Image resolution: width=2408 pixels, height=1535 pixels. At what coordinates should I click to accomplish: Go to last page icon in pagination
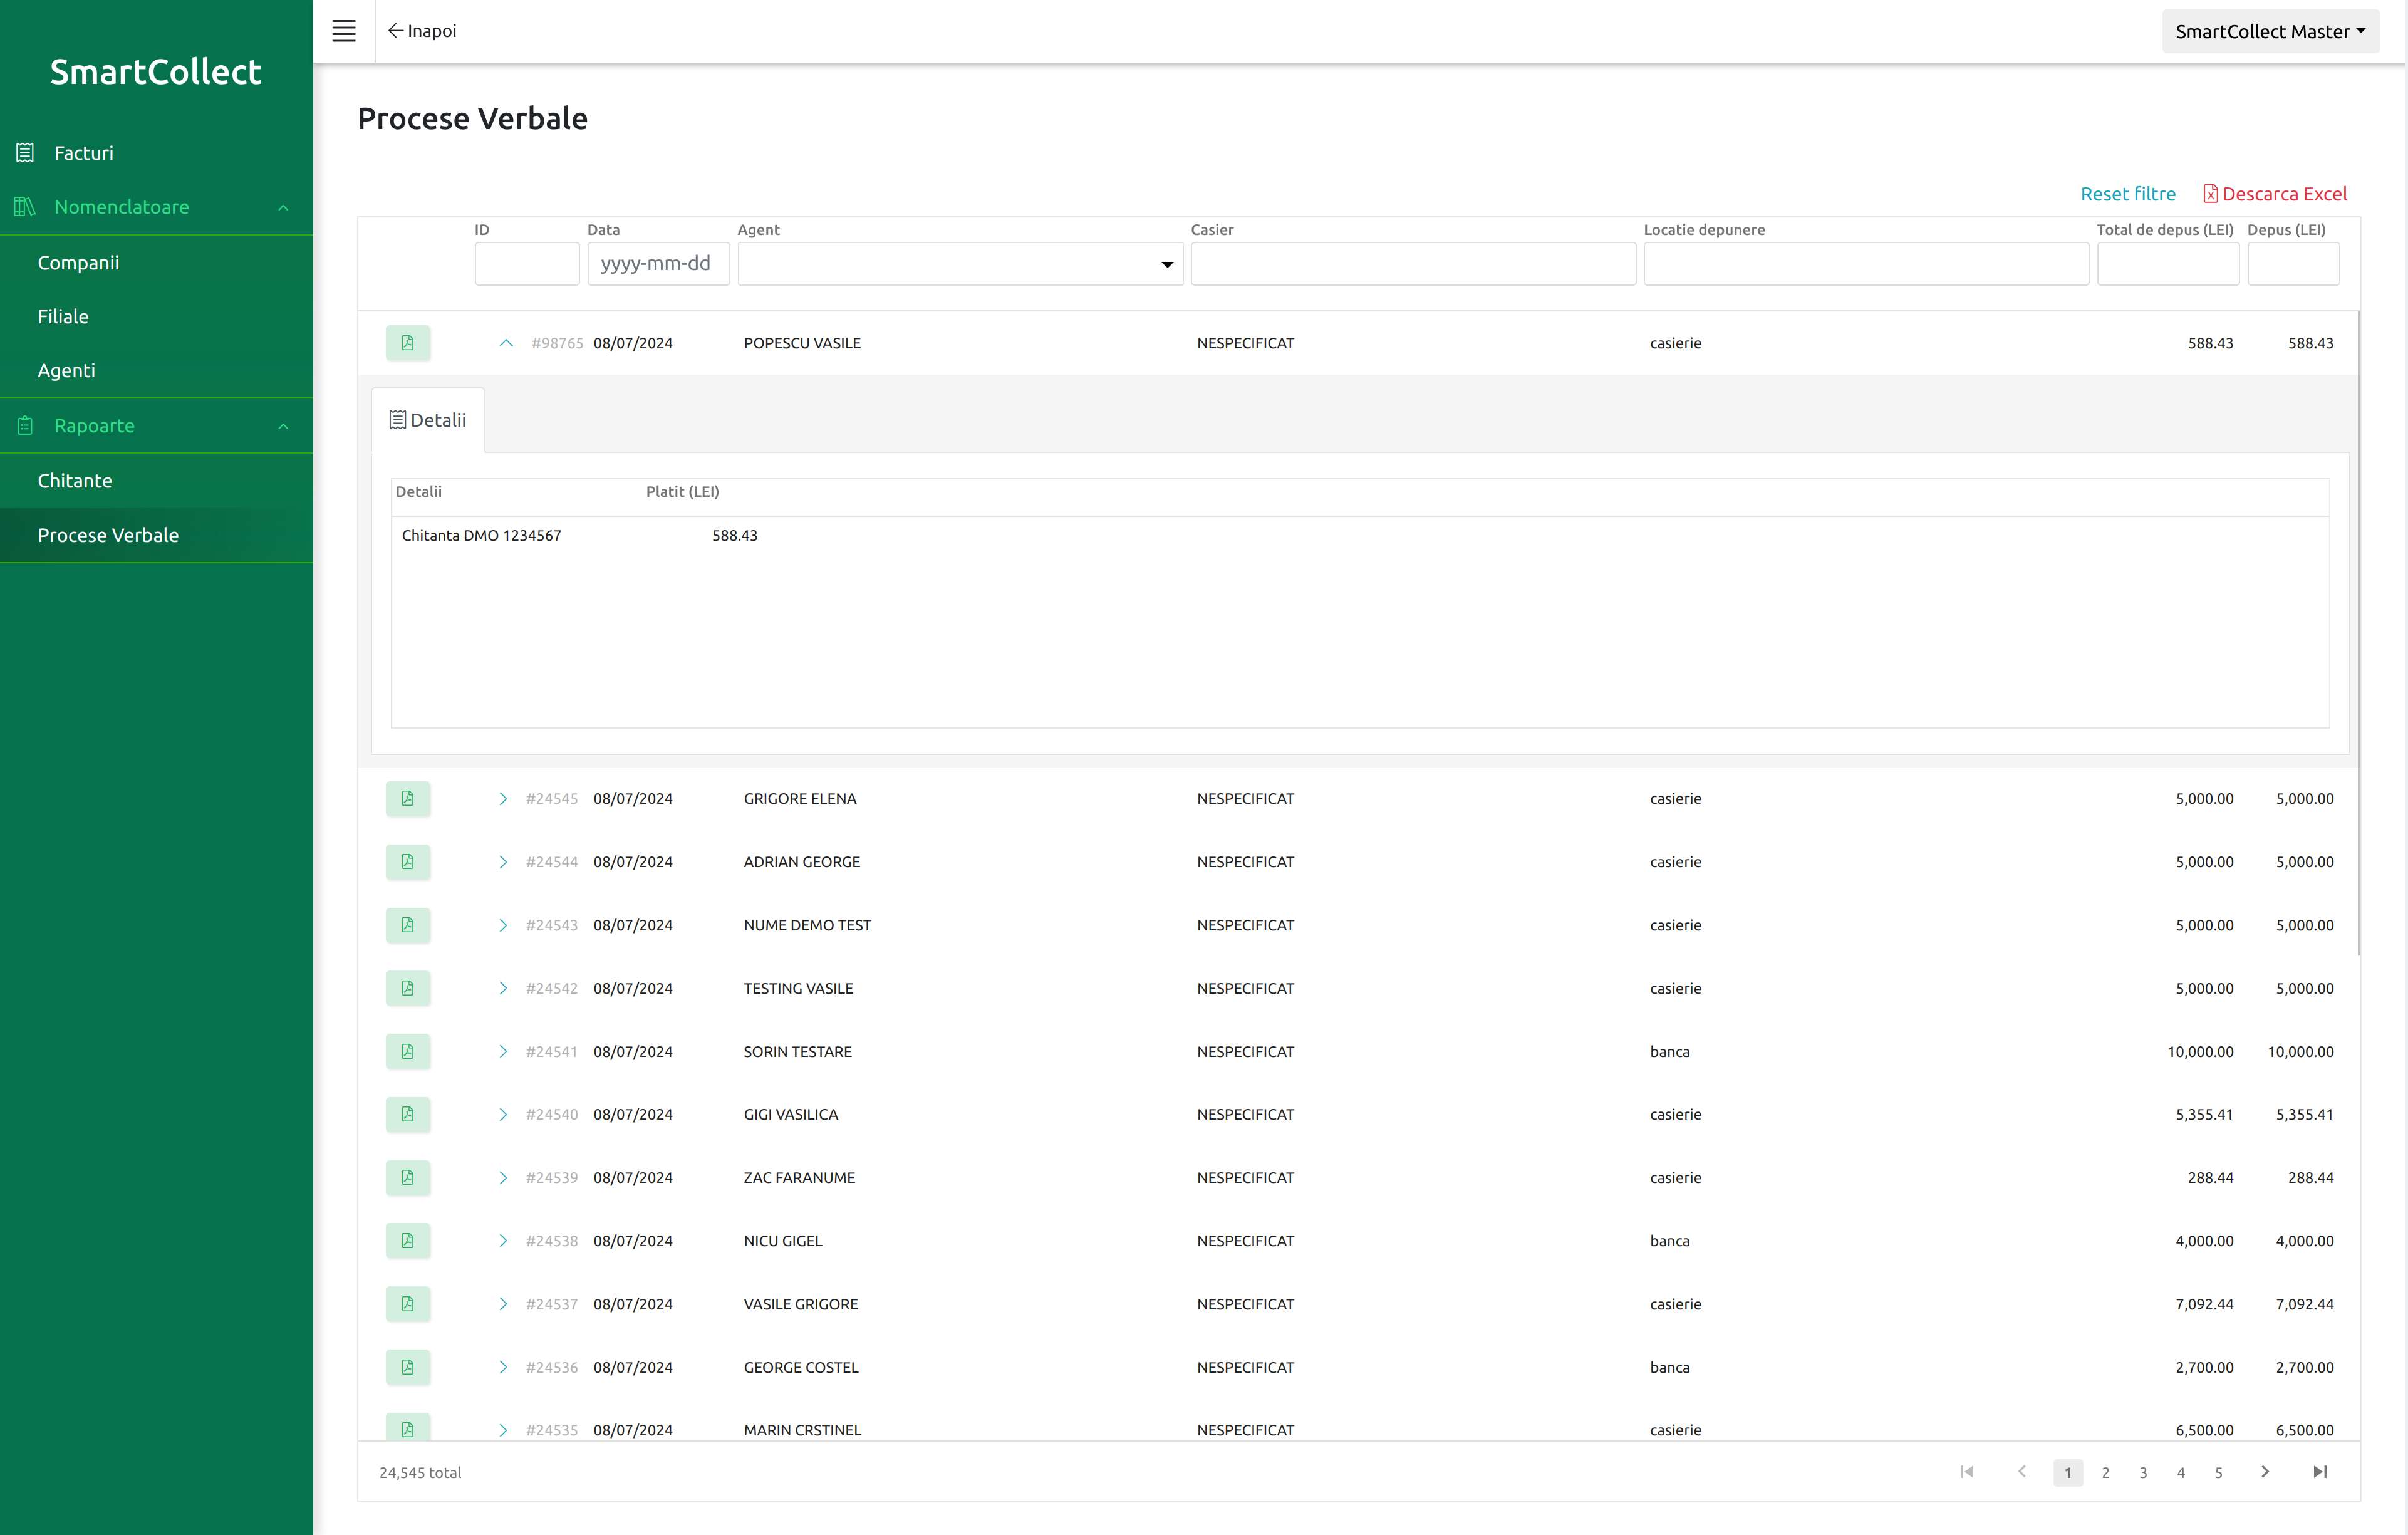coord(2320,1472)
